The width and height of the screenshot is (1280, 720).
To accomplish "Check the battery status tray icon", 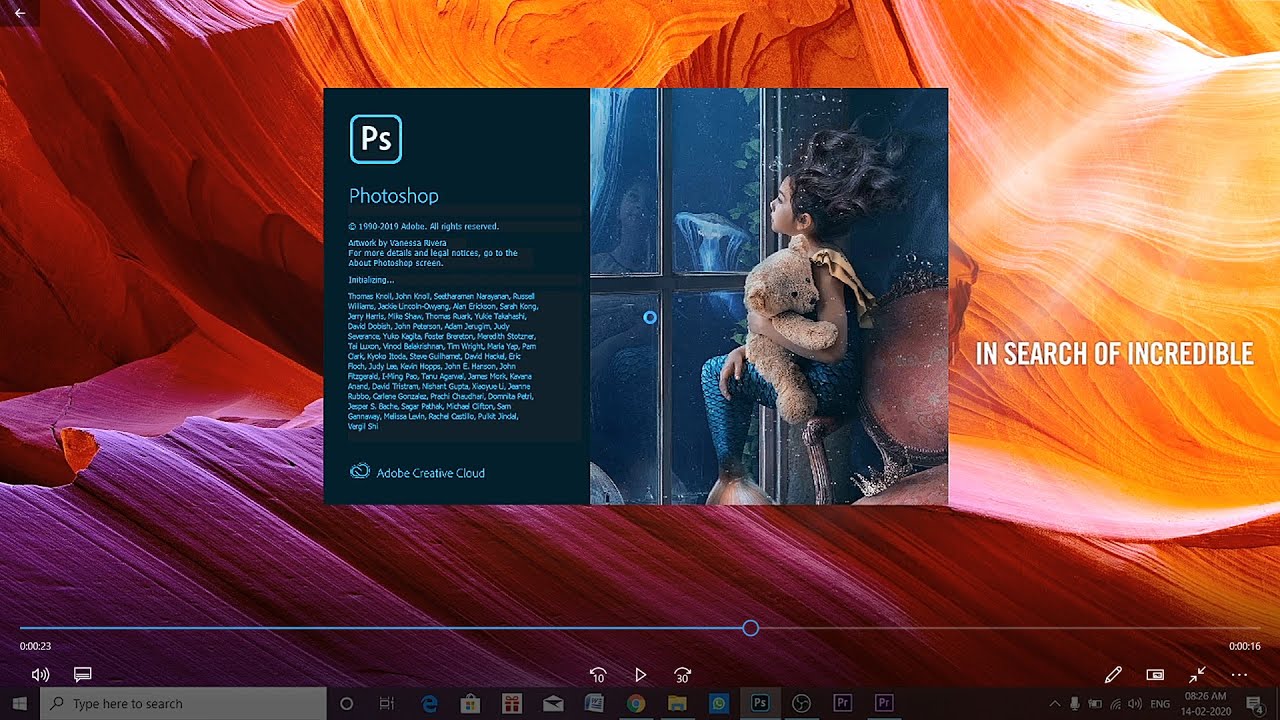I will 1095,704.
